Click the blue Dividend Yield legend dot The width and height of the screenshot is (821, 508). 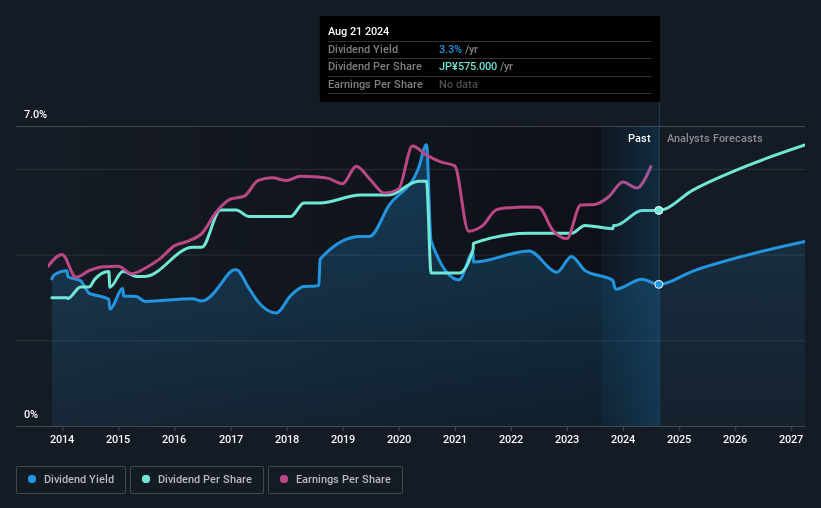point(32,479)
